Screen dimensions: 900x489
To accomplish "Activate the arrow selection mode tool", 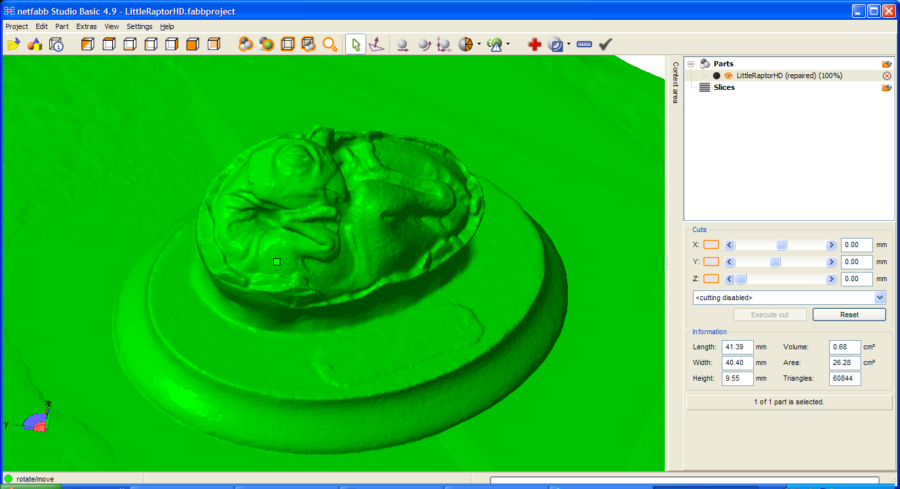I will (x=355, y=44).
